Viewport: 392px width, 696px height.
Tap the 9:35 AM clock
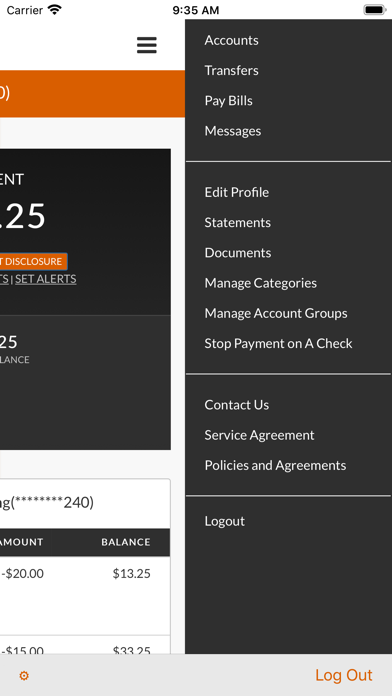click(196, 10)
